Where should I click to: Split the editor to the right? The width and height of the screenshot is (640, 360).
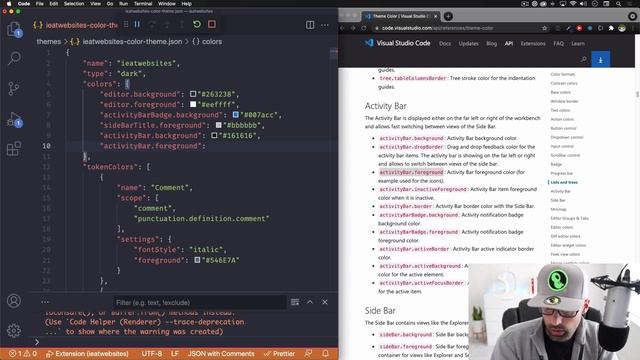(x=310, y=25)
